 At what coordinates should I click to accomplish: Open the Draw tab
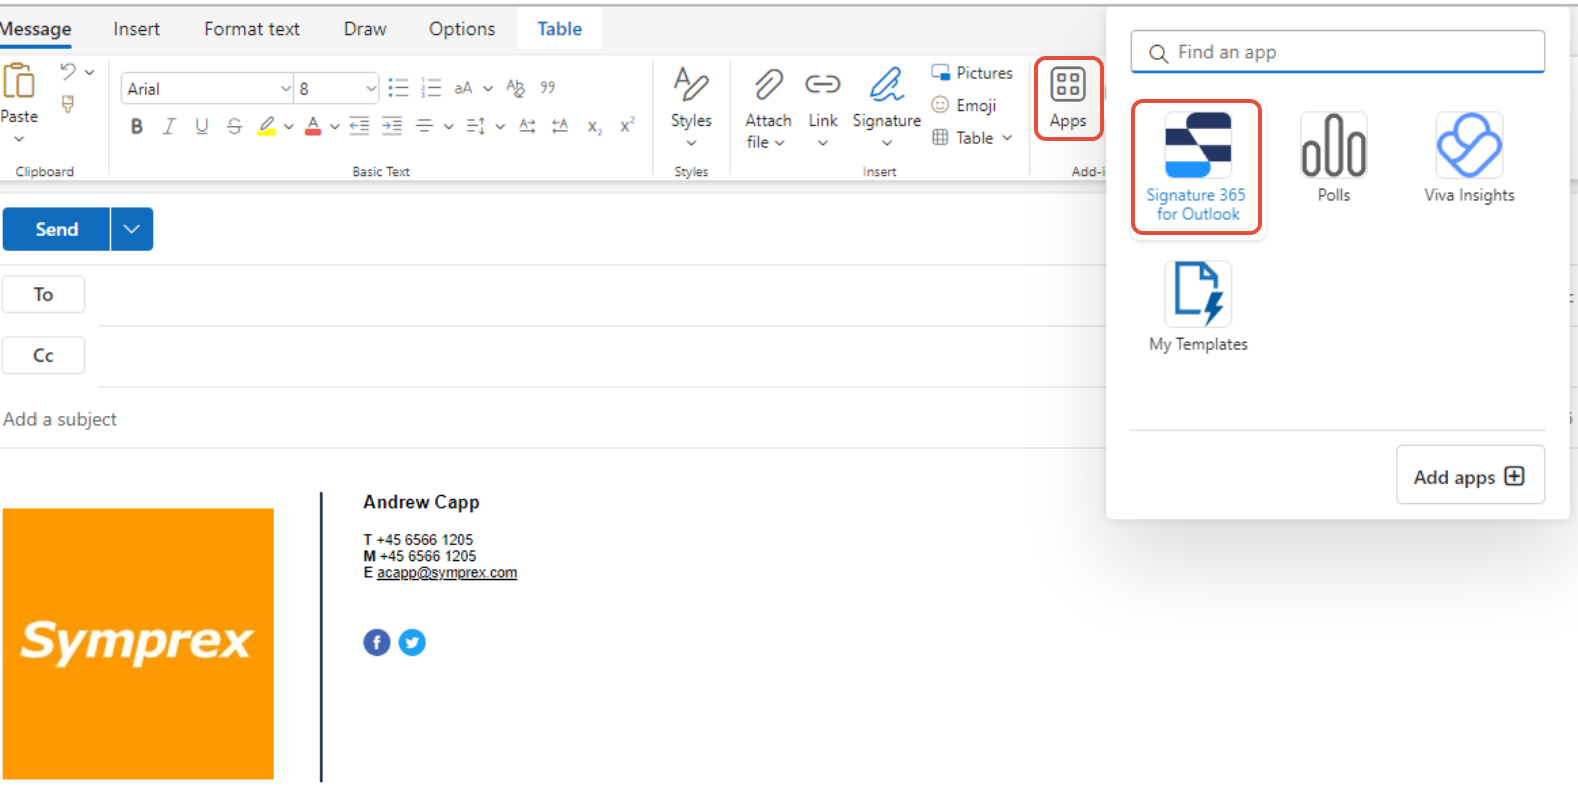click(365, 29)
